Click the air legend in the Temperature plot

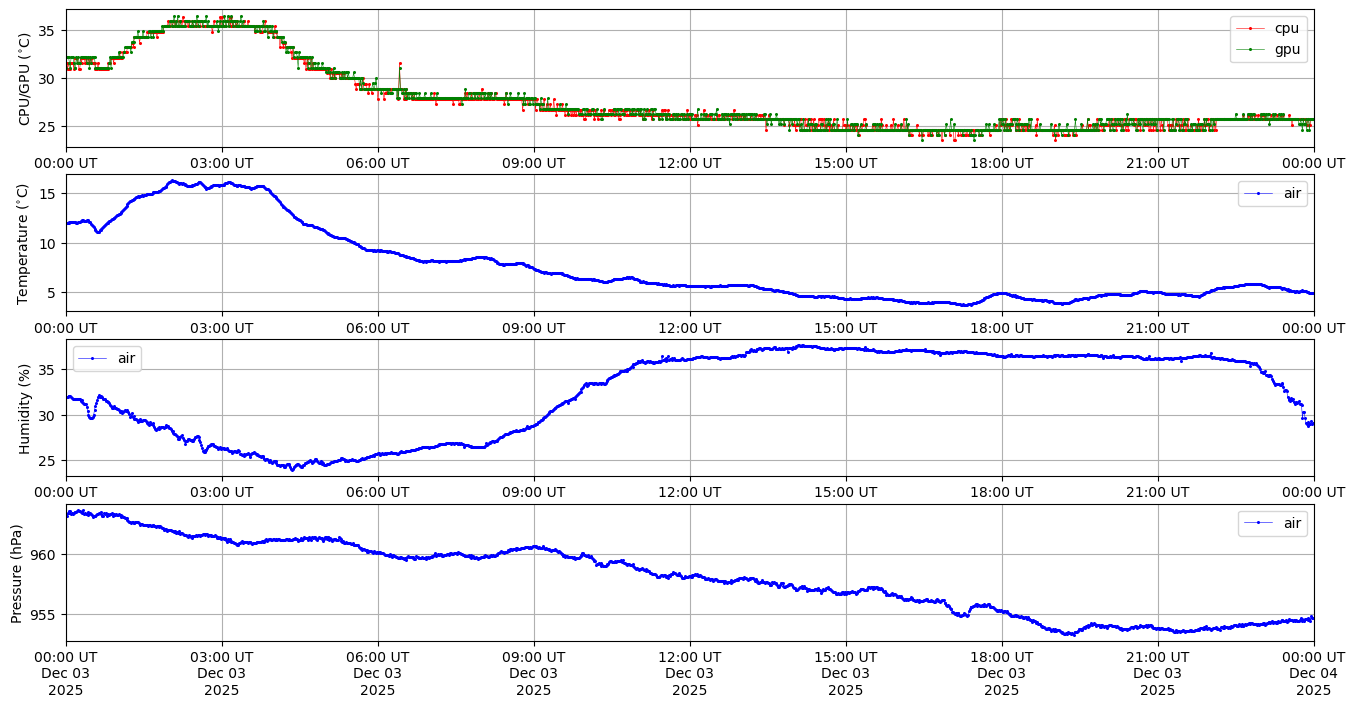(x=1292, y=194)
